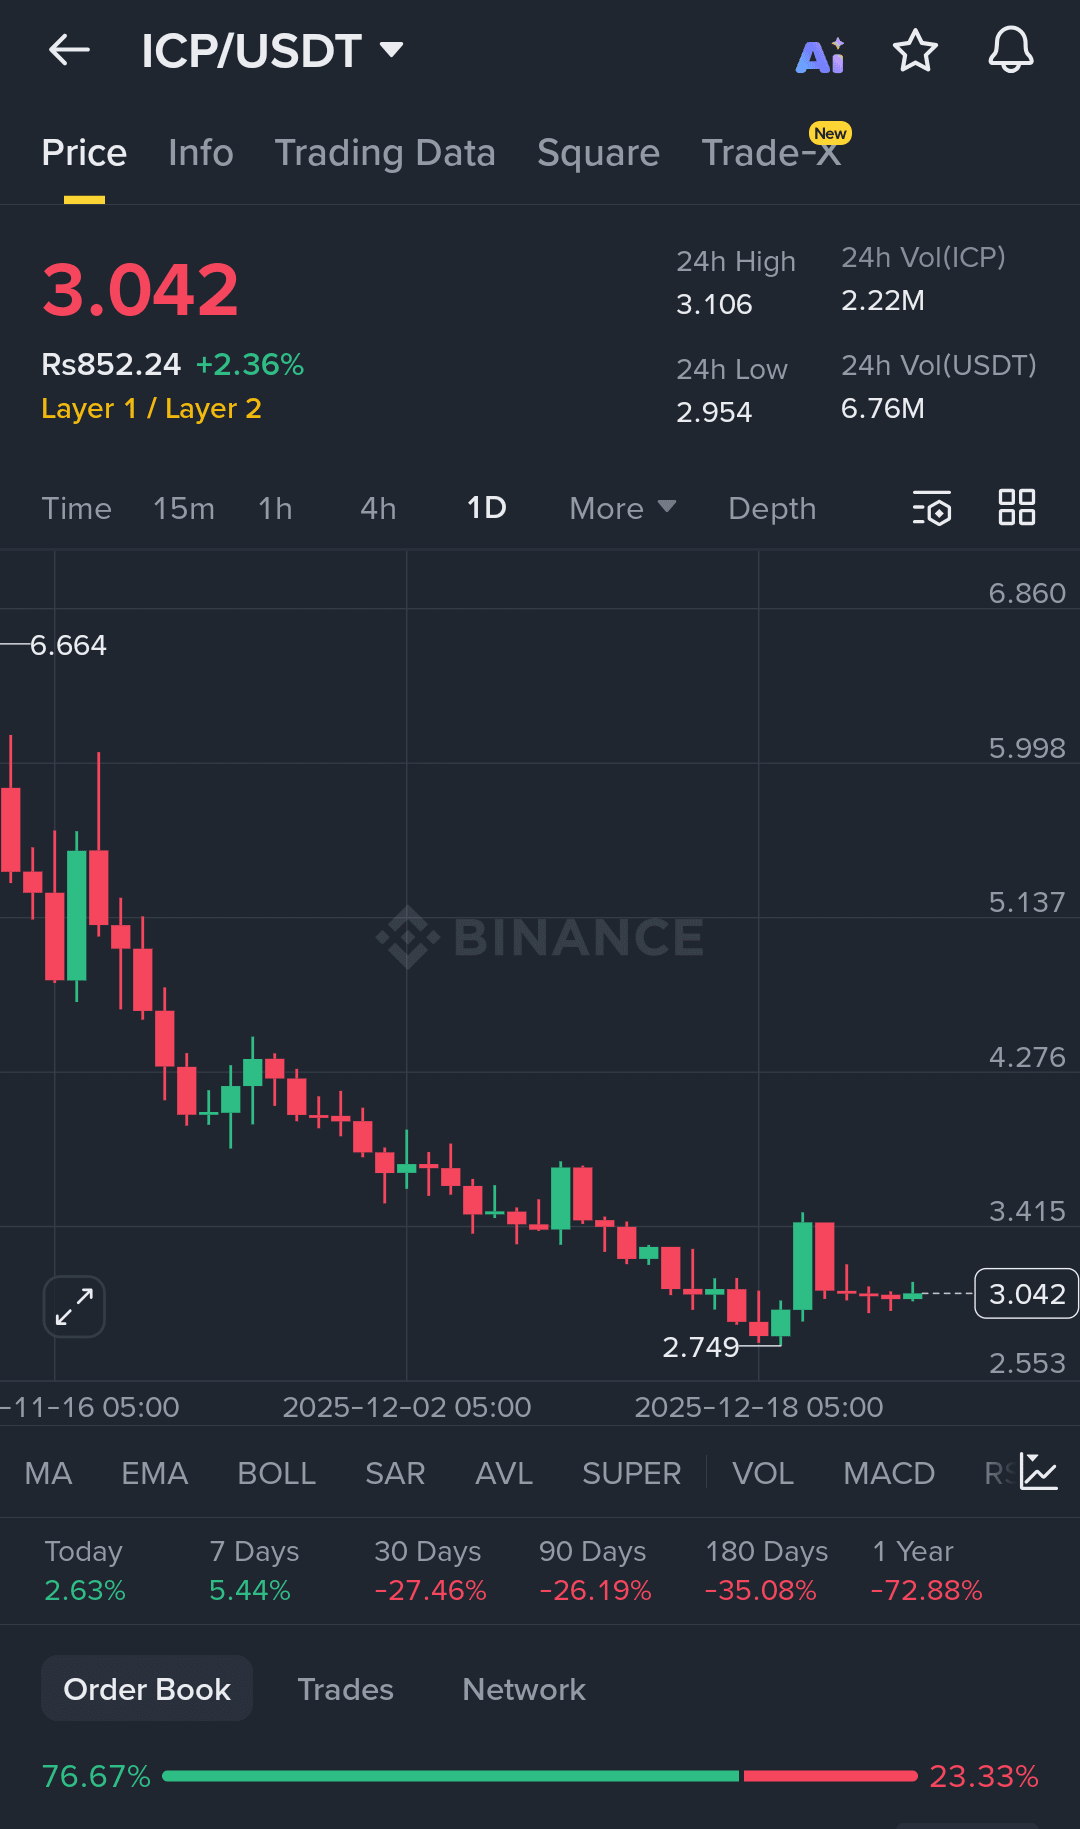Toggle the SUPER indicator
The image size is (1080, 1829).
pos(632,1473)
